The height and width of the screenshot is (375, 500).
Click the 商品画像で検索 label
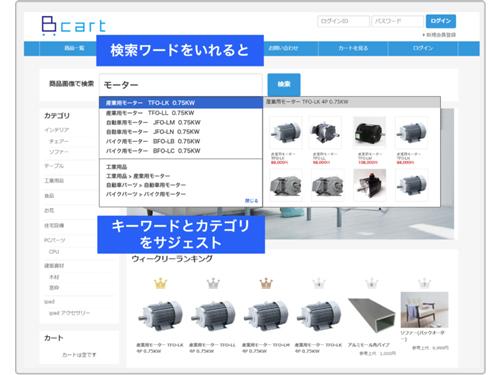[71, 84]
